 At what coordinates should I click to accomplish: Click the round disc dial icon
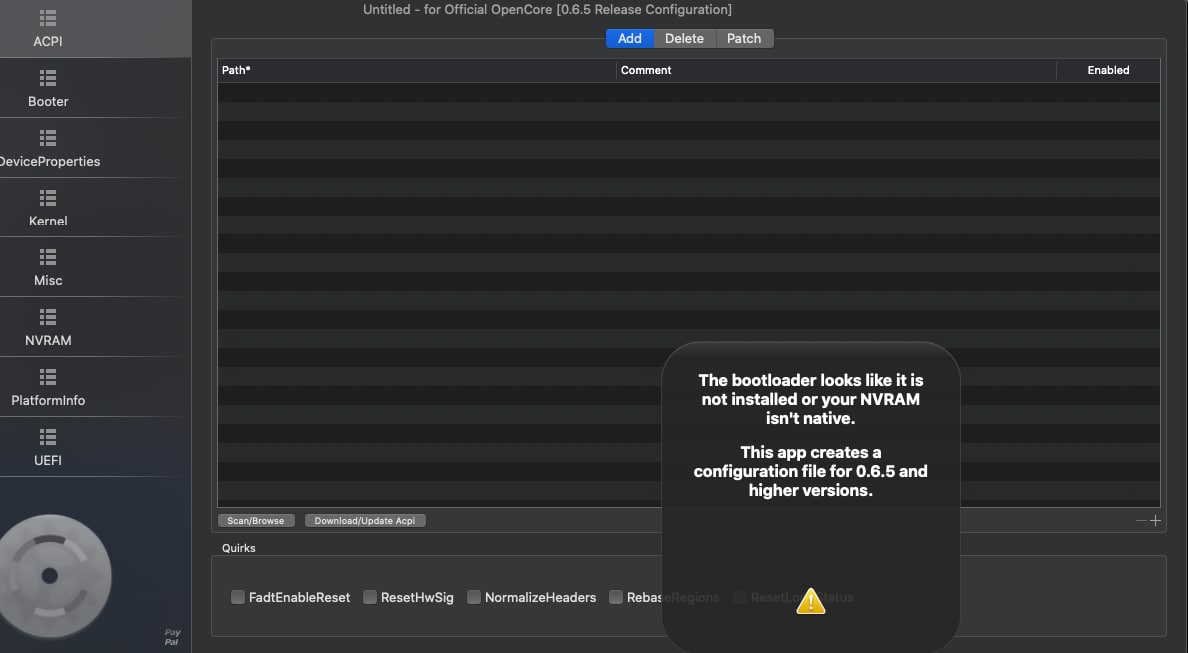point(52,576)
